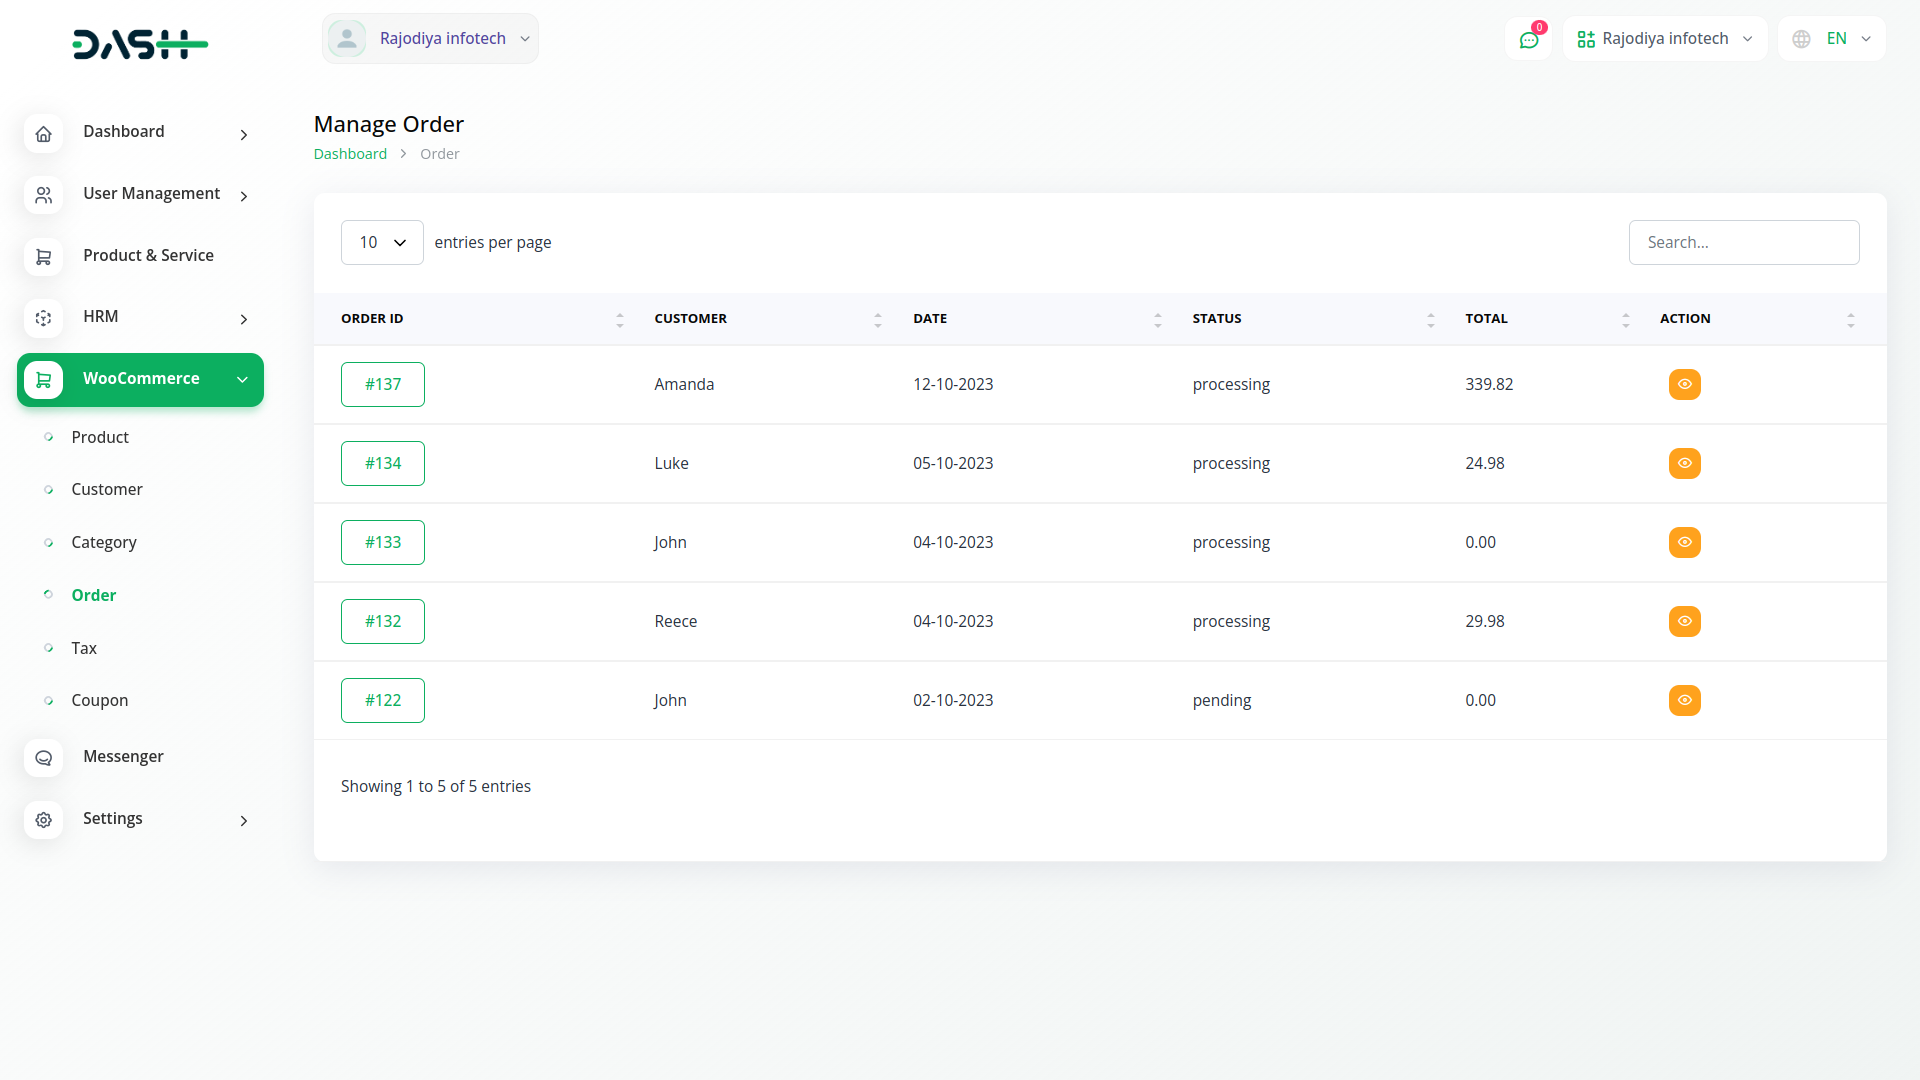This screenshot has height=1080, width=1920.
Task: View order #133 using eye button
Action: [1684, 542]
